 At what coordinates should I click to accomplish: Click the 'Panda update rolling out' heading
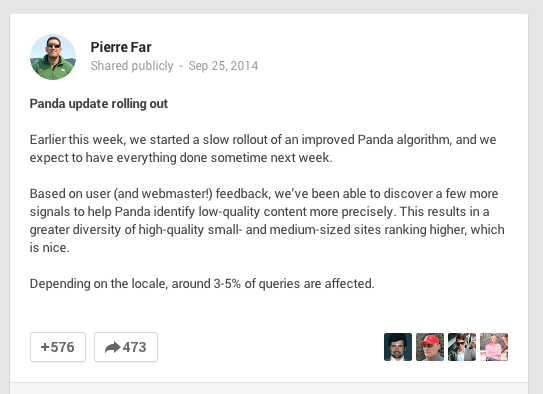pyautogui.click(x=99, y=104)
